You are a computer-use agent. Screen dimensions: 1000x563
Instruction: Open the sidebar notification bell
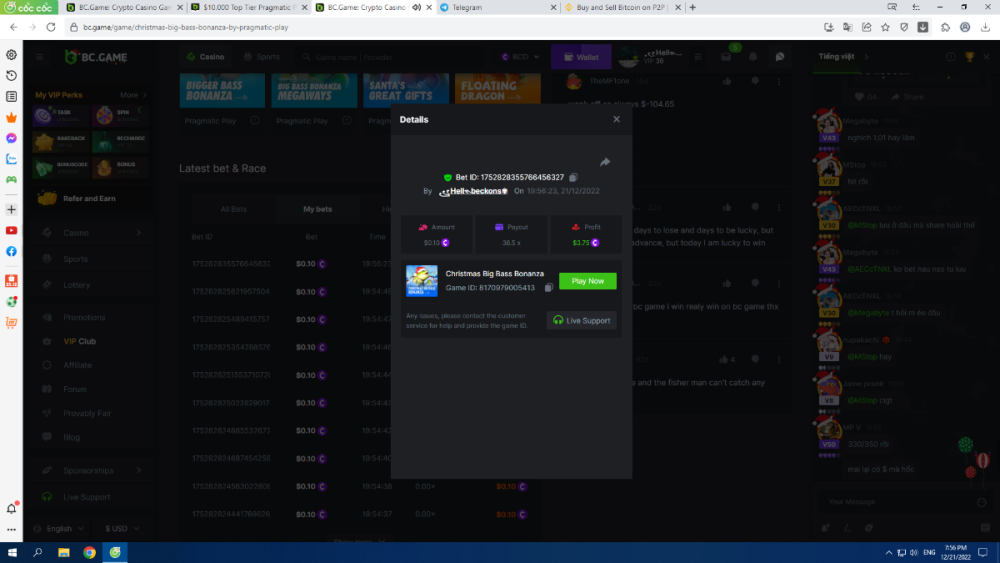click(x=11, y=508)
